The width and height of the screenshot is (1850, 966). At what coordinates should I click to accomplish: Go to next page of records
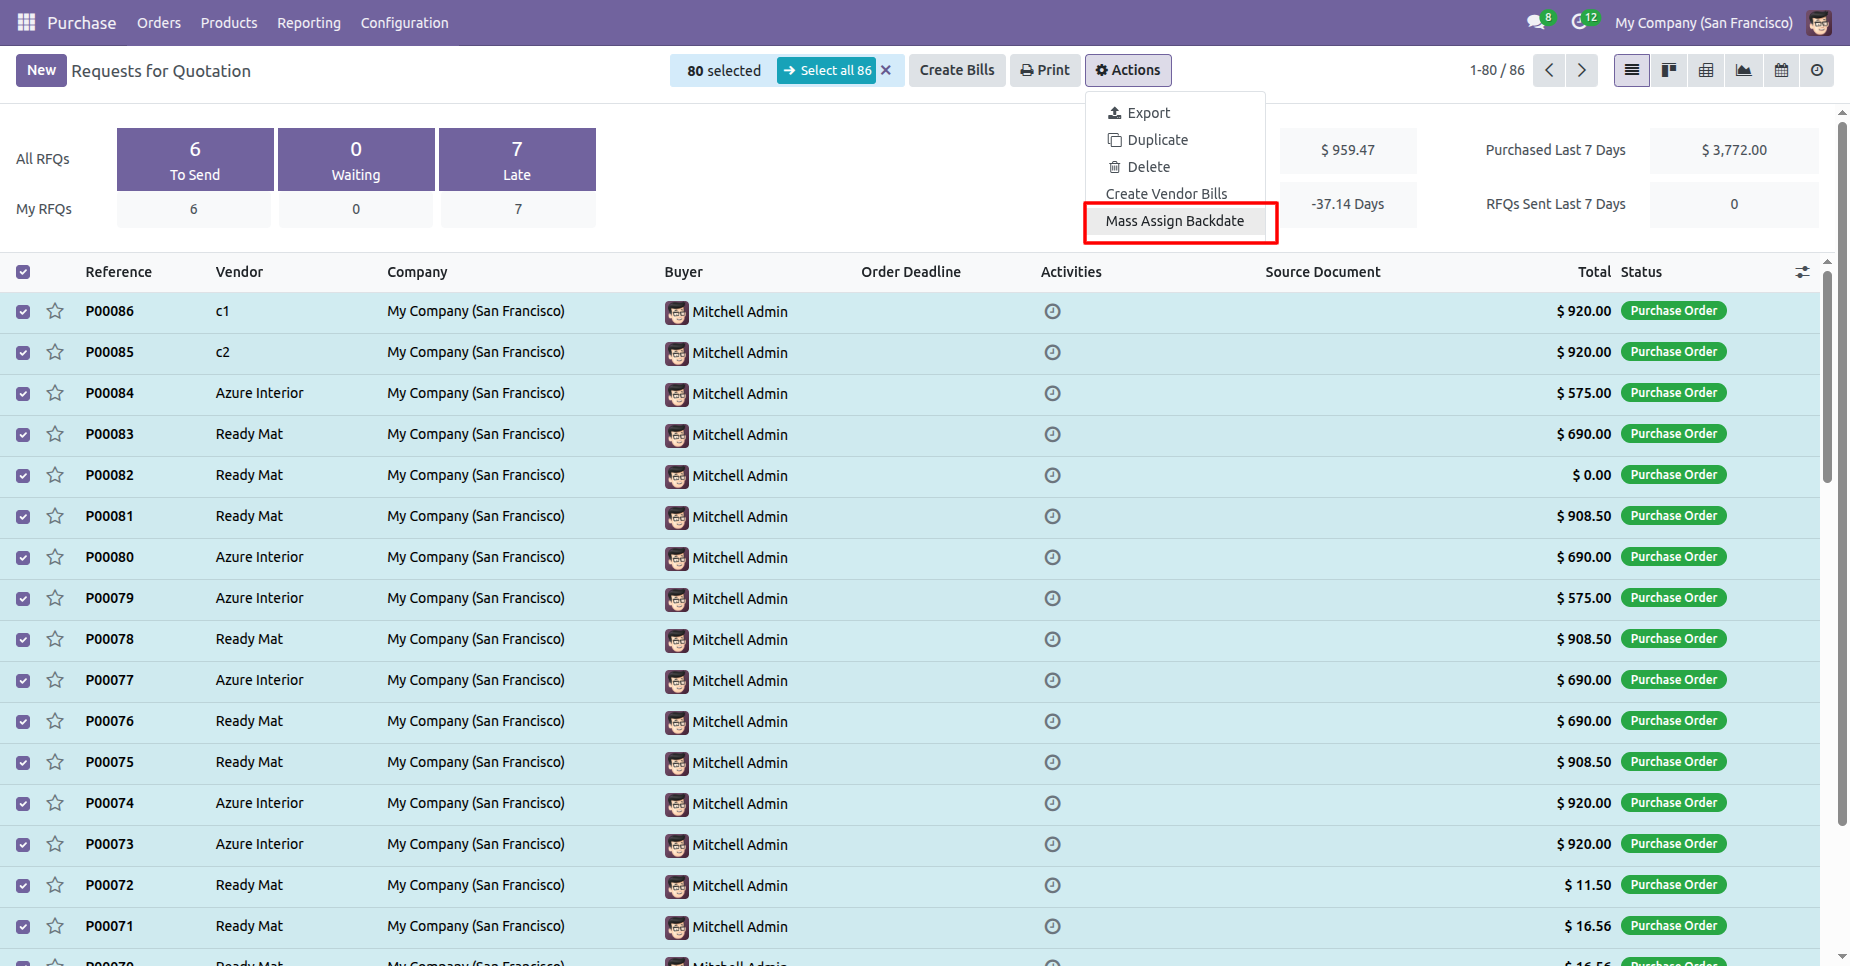click(1581, 70)
